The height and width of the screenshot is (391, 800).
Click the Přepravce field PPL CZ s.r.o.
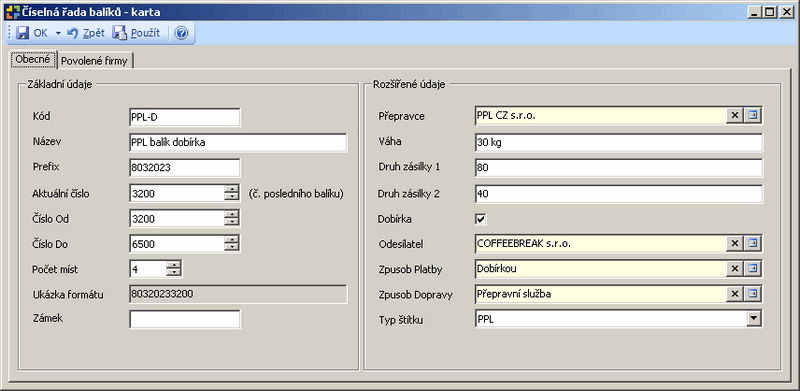[601, 116]
